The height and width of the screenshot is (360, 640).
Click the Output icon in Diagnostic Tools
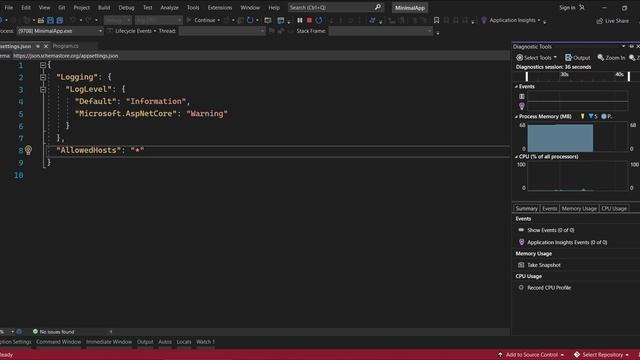click(568, 58)
